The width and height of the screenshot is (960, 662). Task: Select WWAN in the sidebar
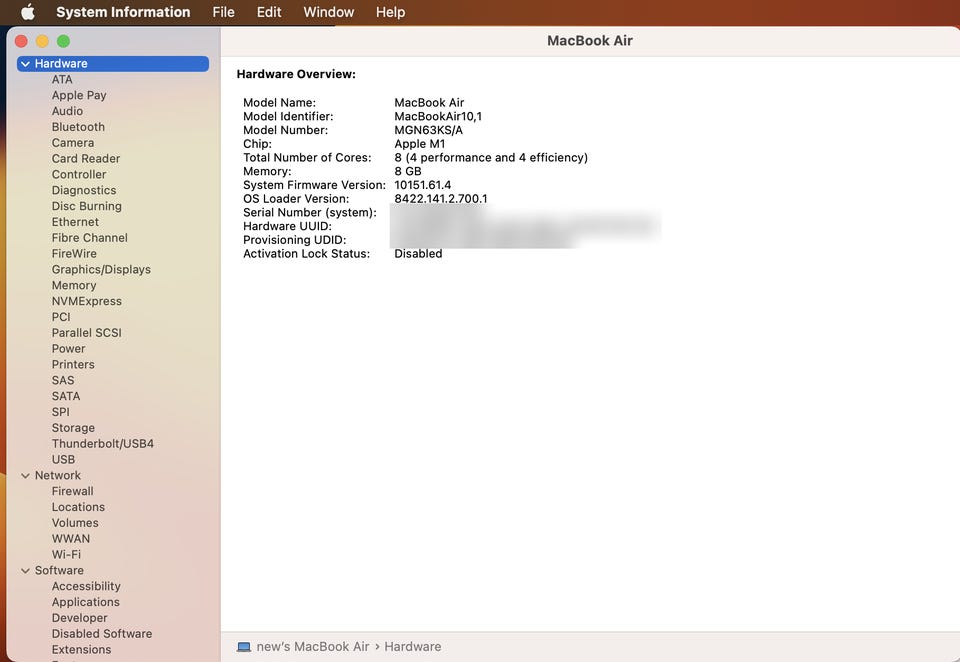tap(71, 539)
